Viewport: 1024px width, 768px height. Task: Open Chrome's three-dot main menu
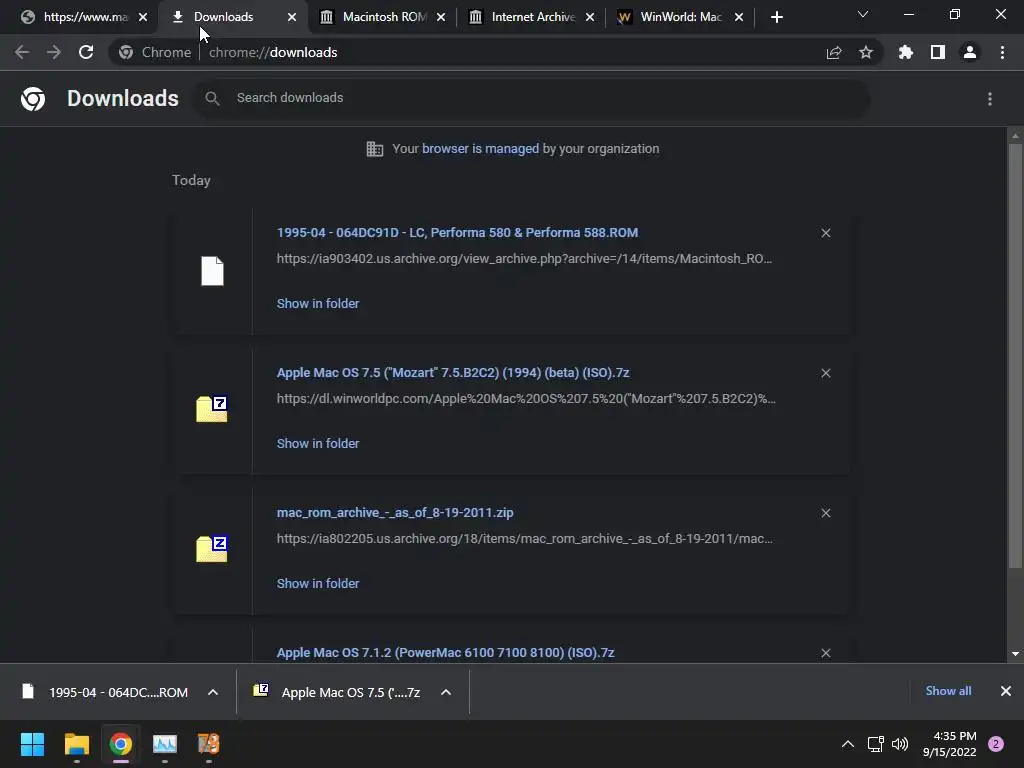click(x=1002, y=52)
